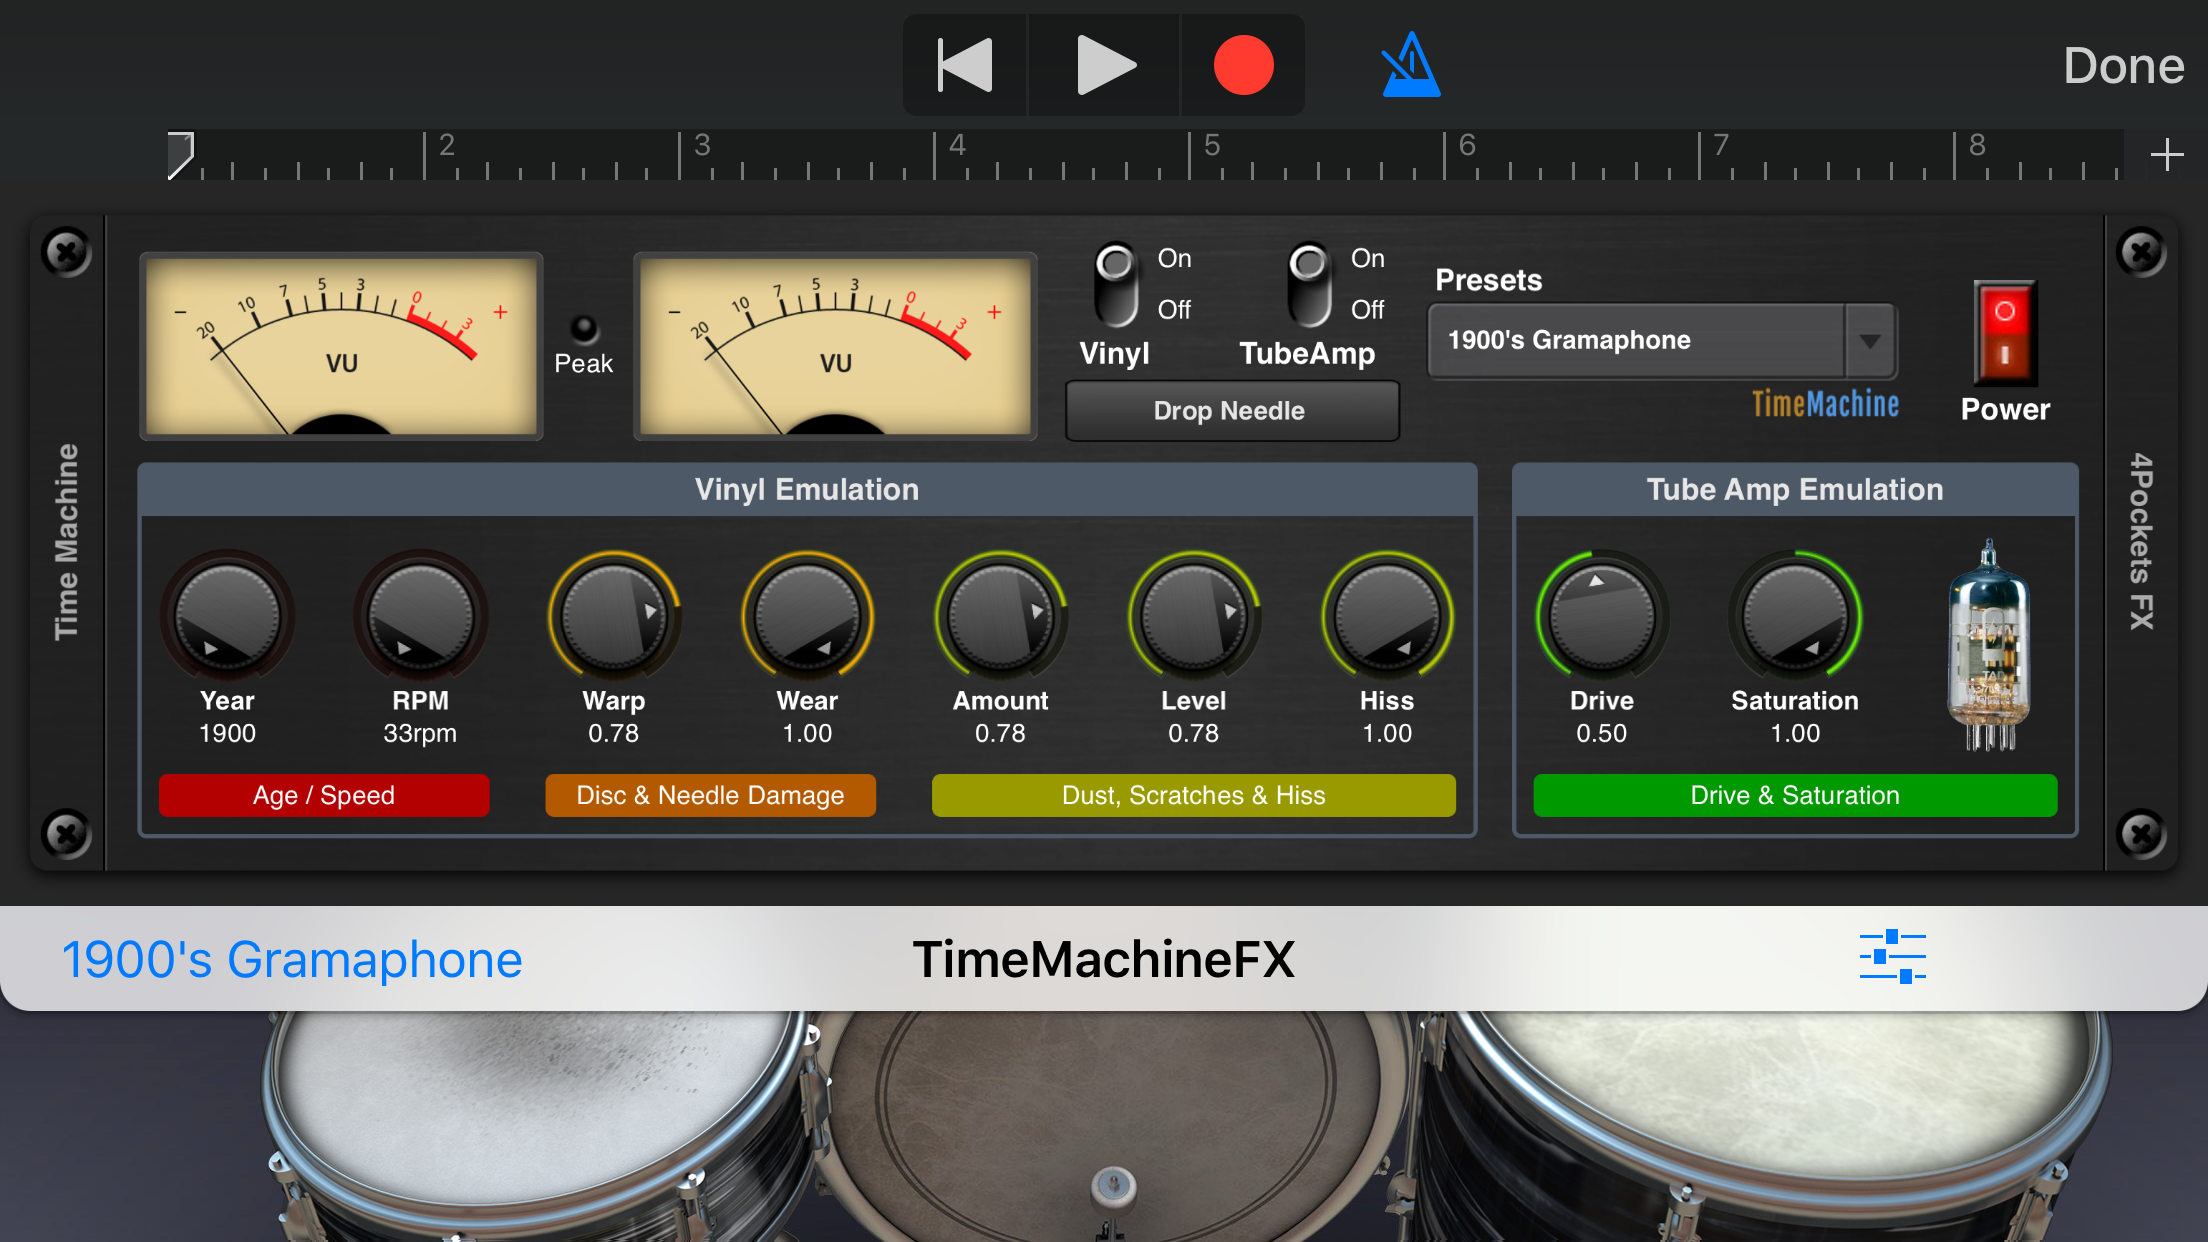Viewport: 2208px width, 1242px height.
Task: Click the vacuum tube image
Action: click(1989, 646)
